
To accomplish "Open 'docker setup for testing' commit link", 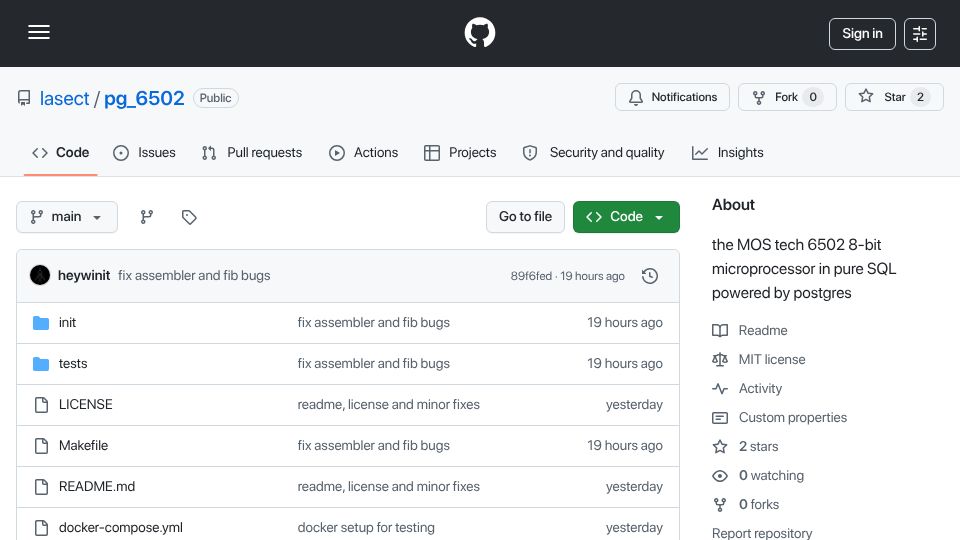I will tap(366, 528).
